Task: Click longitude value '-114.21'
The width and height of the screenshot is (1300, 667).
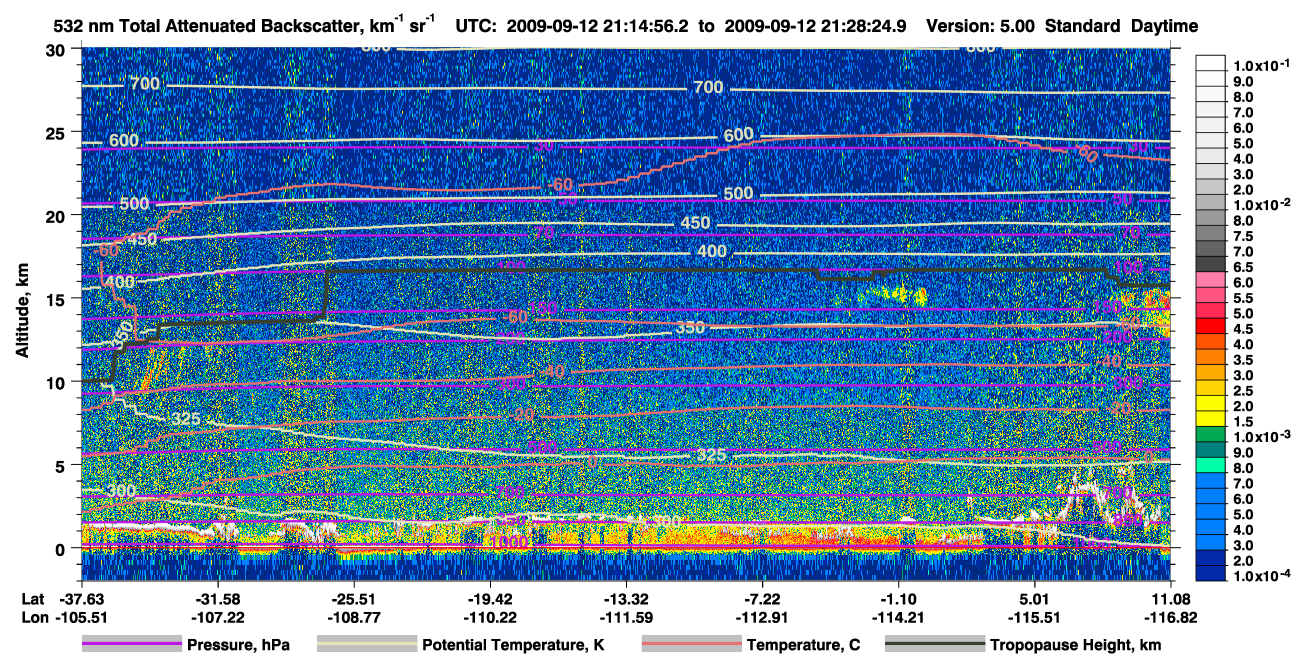Action: tap(899, 617)
